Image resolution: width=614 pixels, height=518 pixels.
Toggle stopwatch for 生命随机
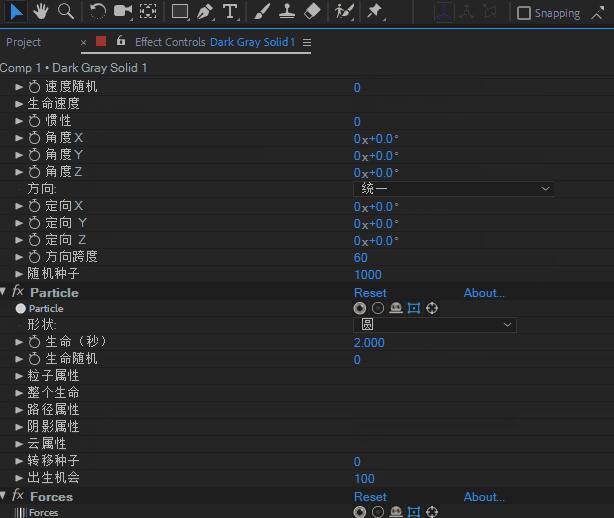(34, 359)
